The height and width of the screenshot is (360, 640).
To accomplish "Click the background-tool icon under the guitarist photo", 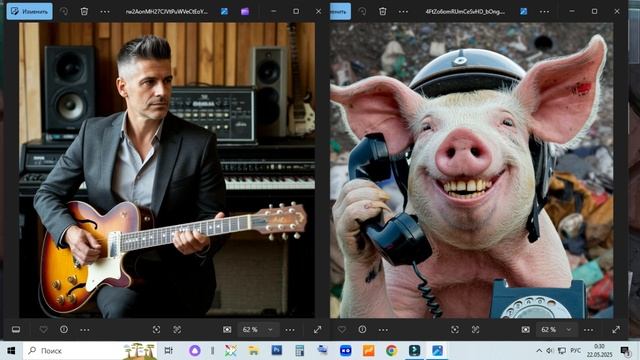I will pyautogui.click(x=177, y=329).
